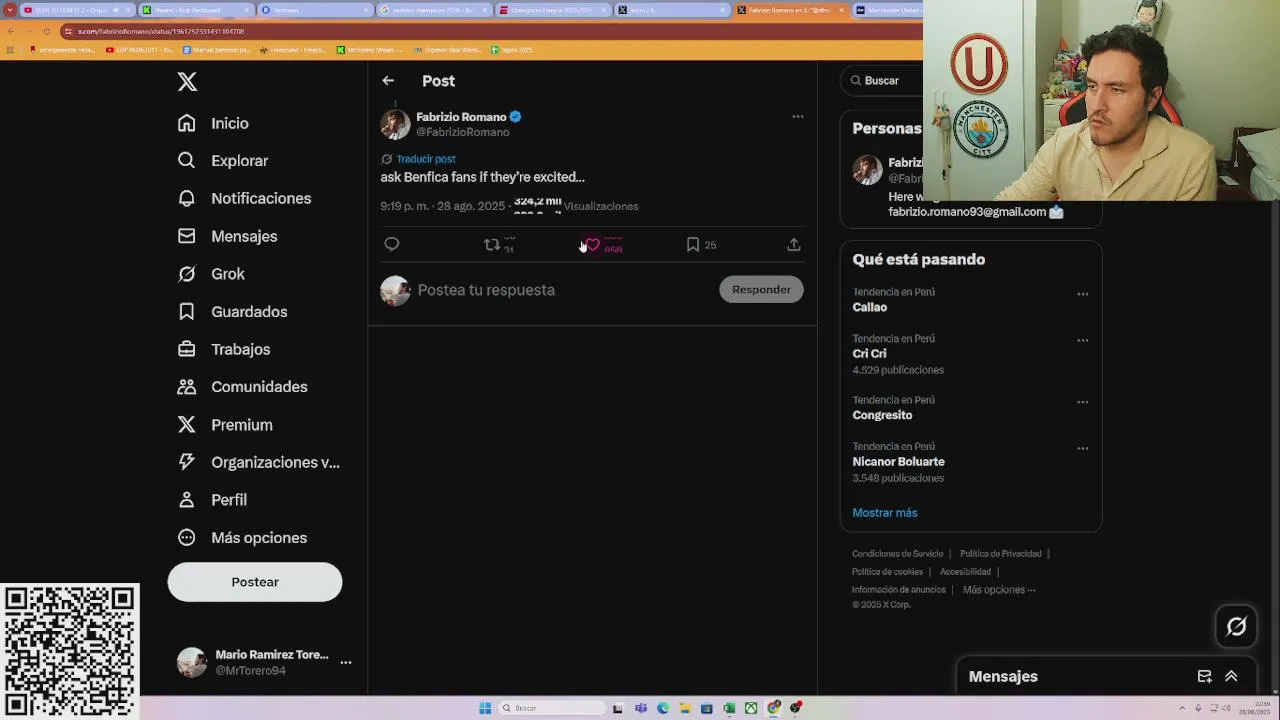Click the repost icon

click(x=492, y=244)
